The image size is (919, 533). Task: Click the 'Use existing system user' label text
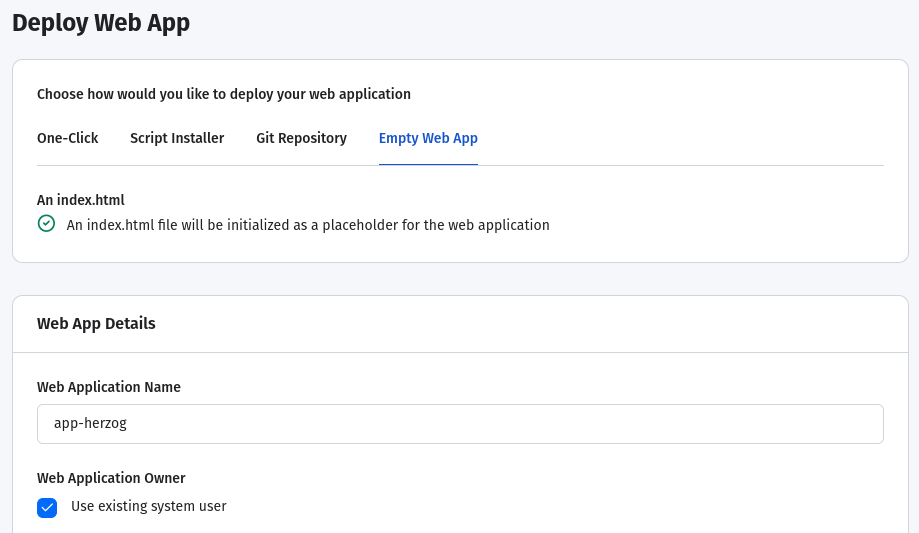(149, 506)
